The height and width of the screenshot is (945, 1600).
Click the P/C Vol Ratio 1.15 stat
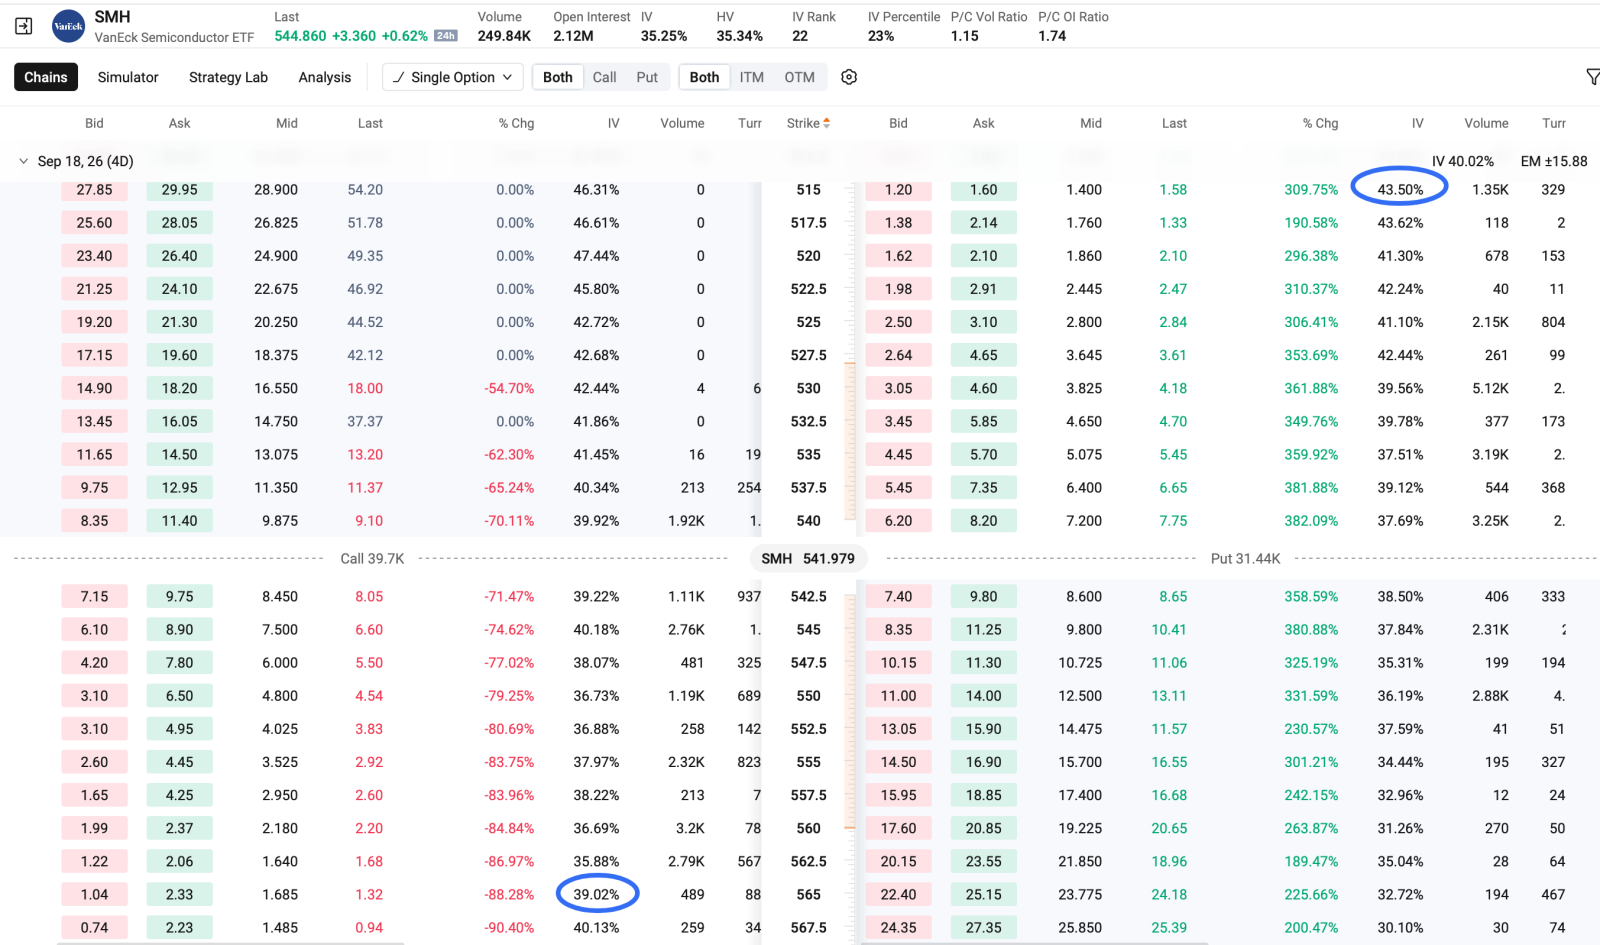coord(988,26)
